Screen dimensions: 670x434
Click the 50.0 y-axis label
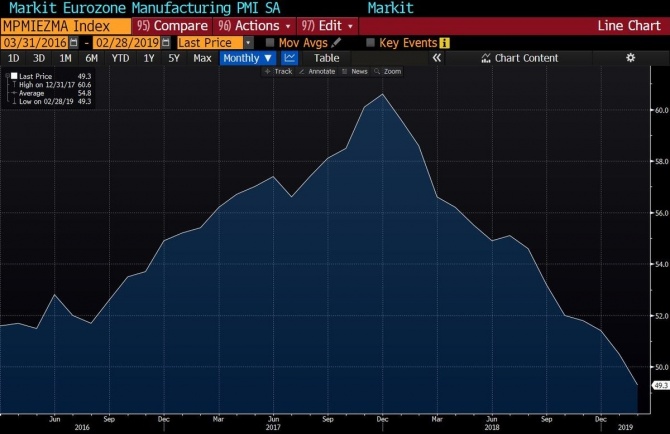[x=661, y=367]
